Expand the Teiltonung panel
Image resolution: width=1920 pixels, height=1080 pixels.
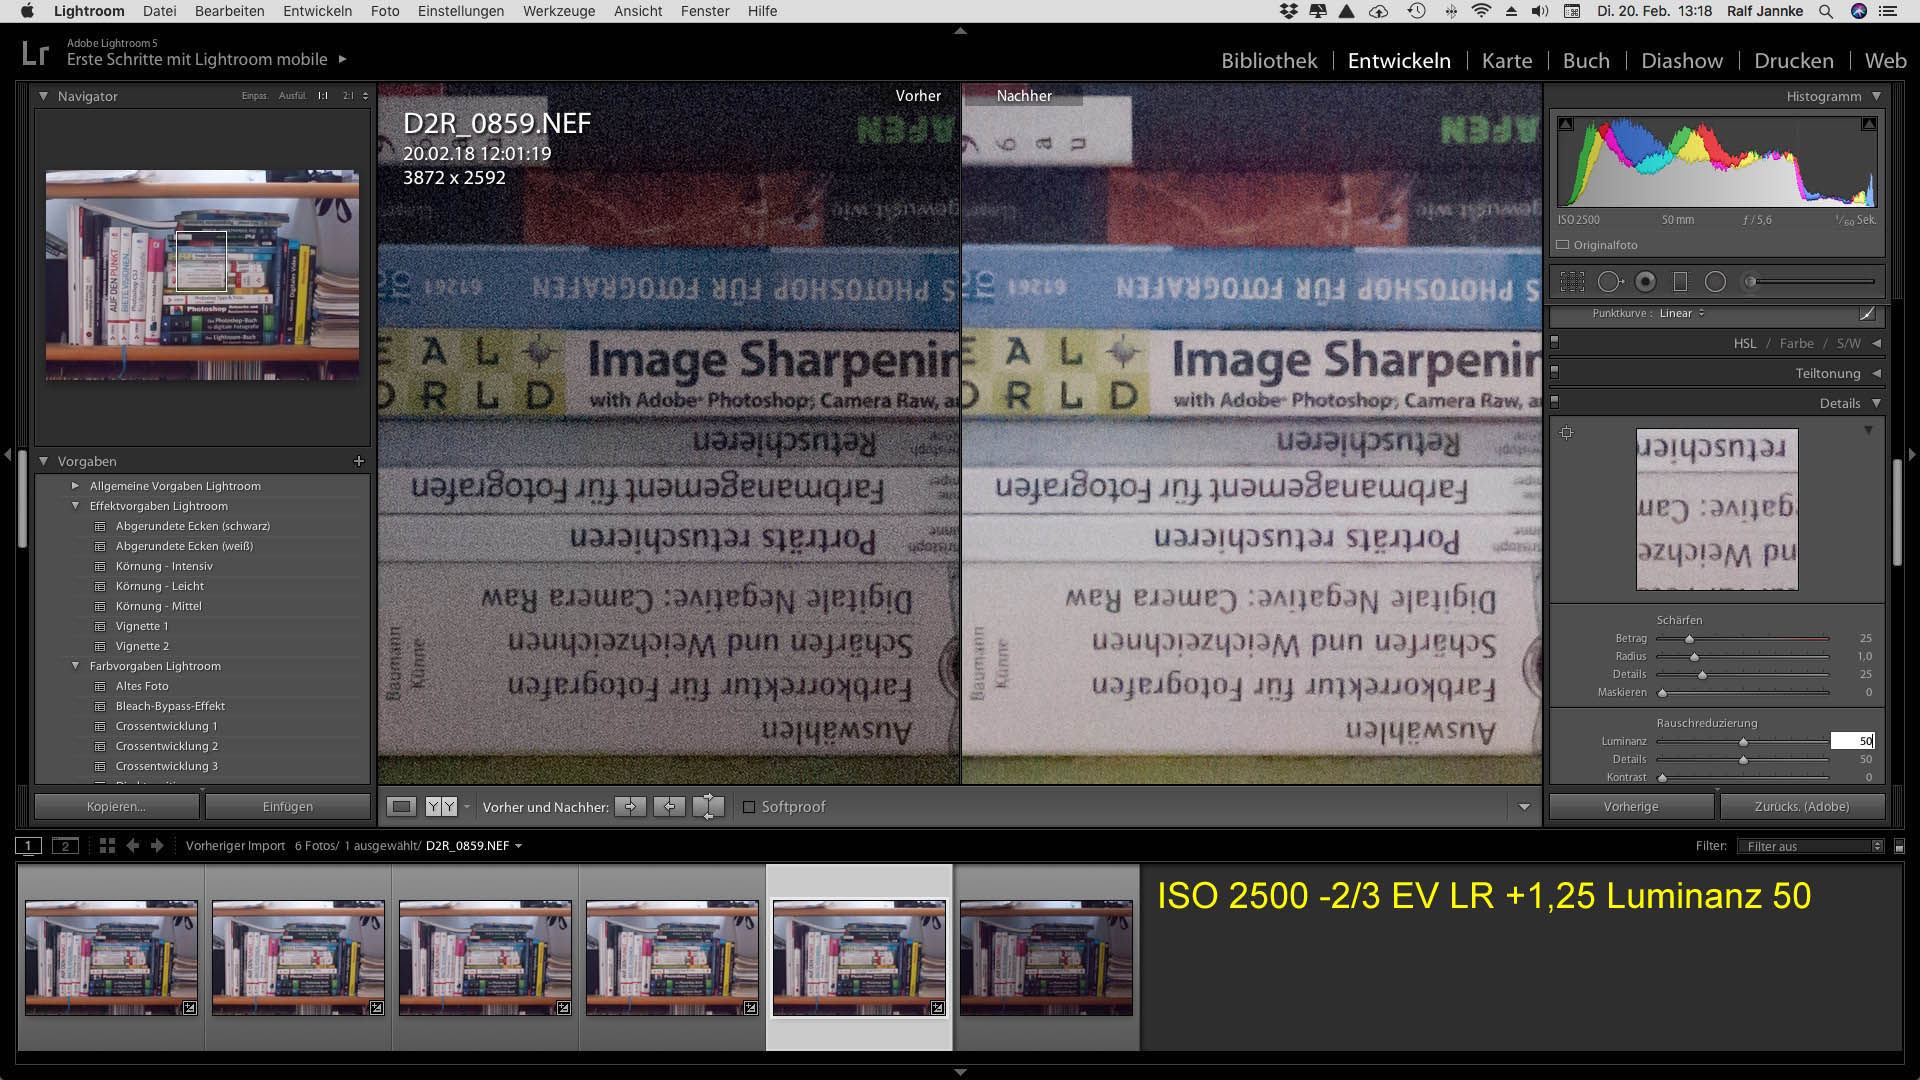[1876, 373]
